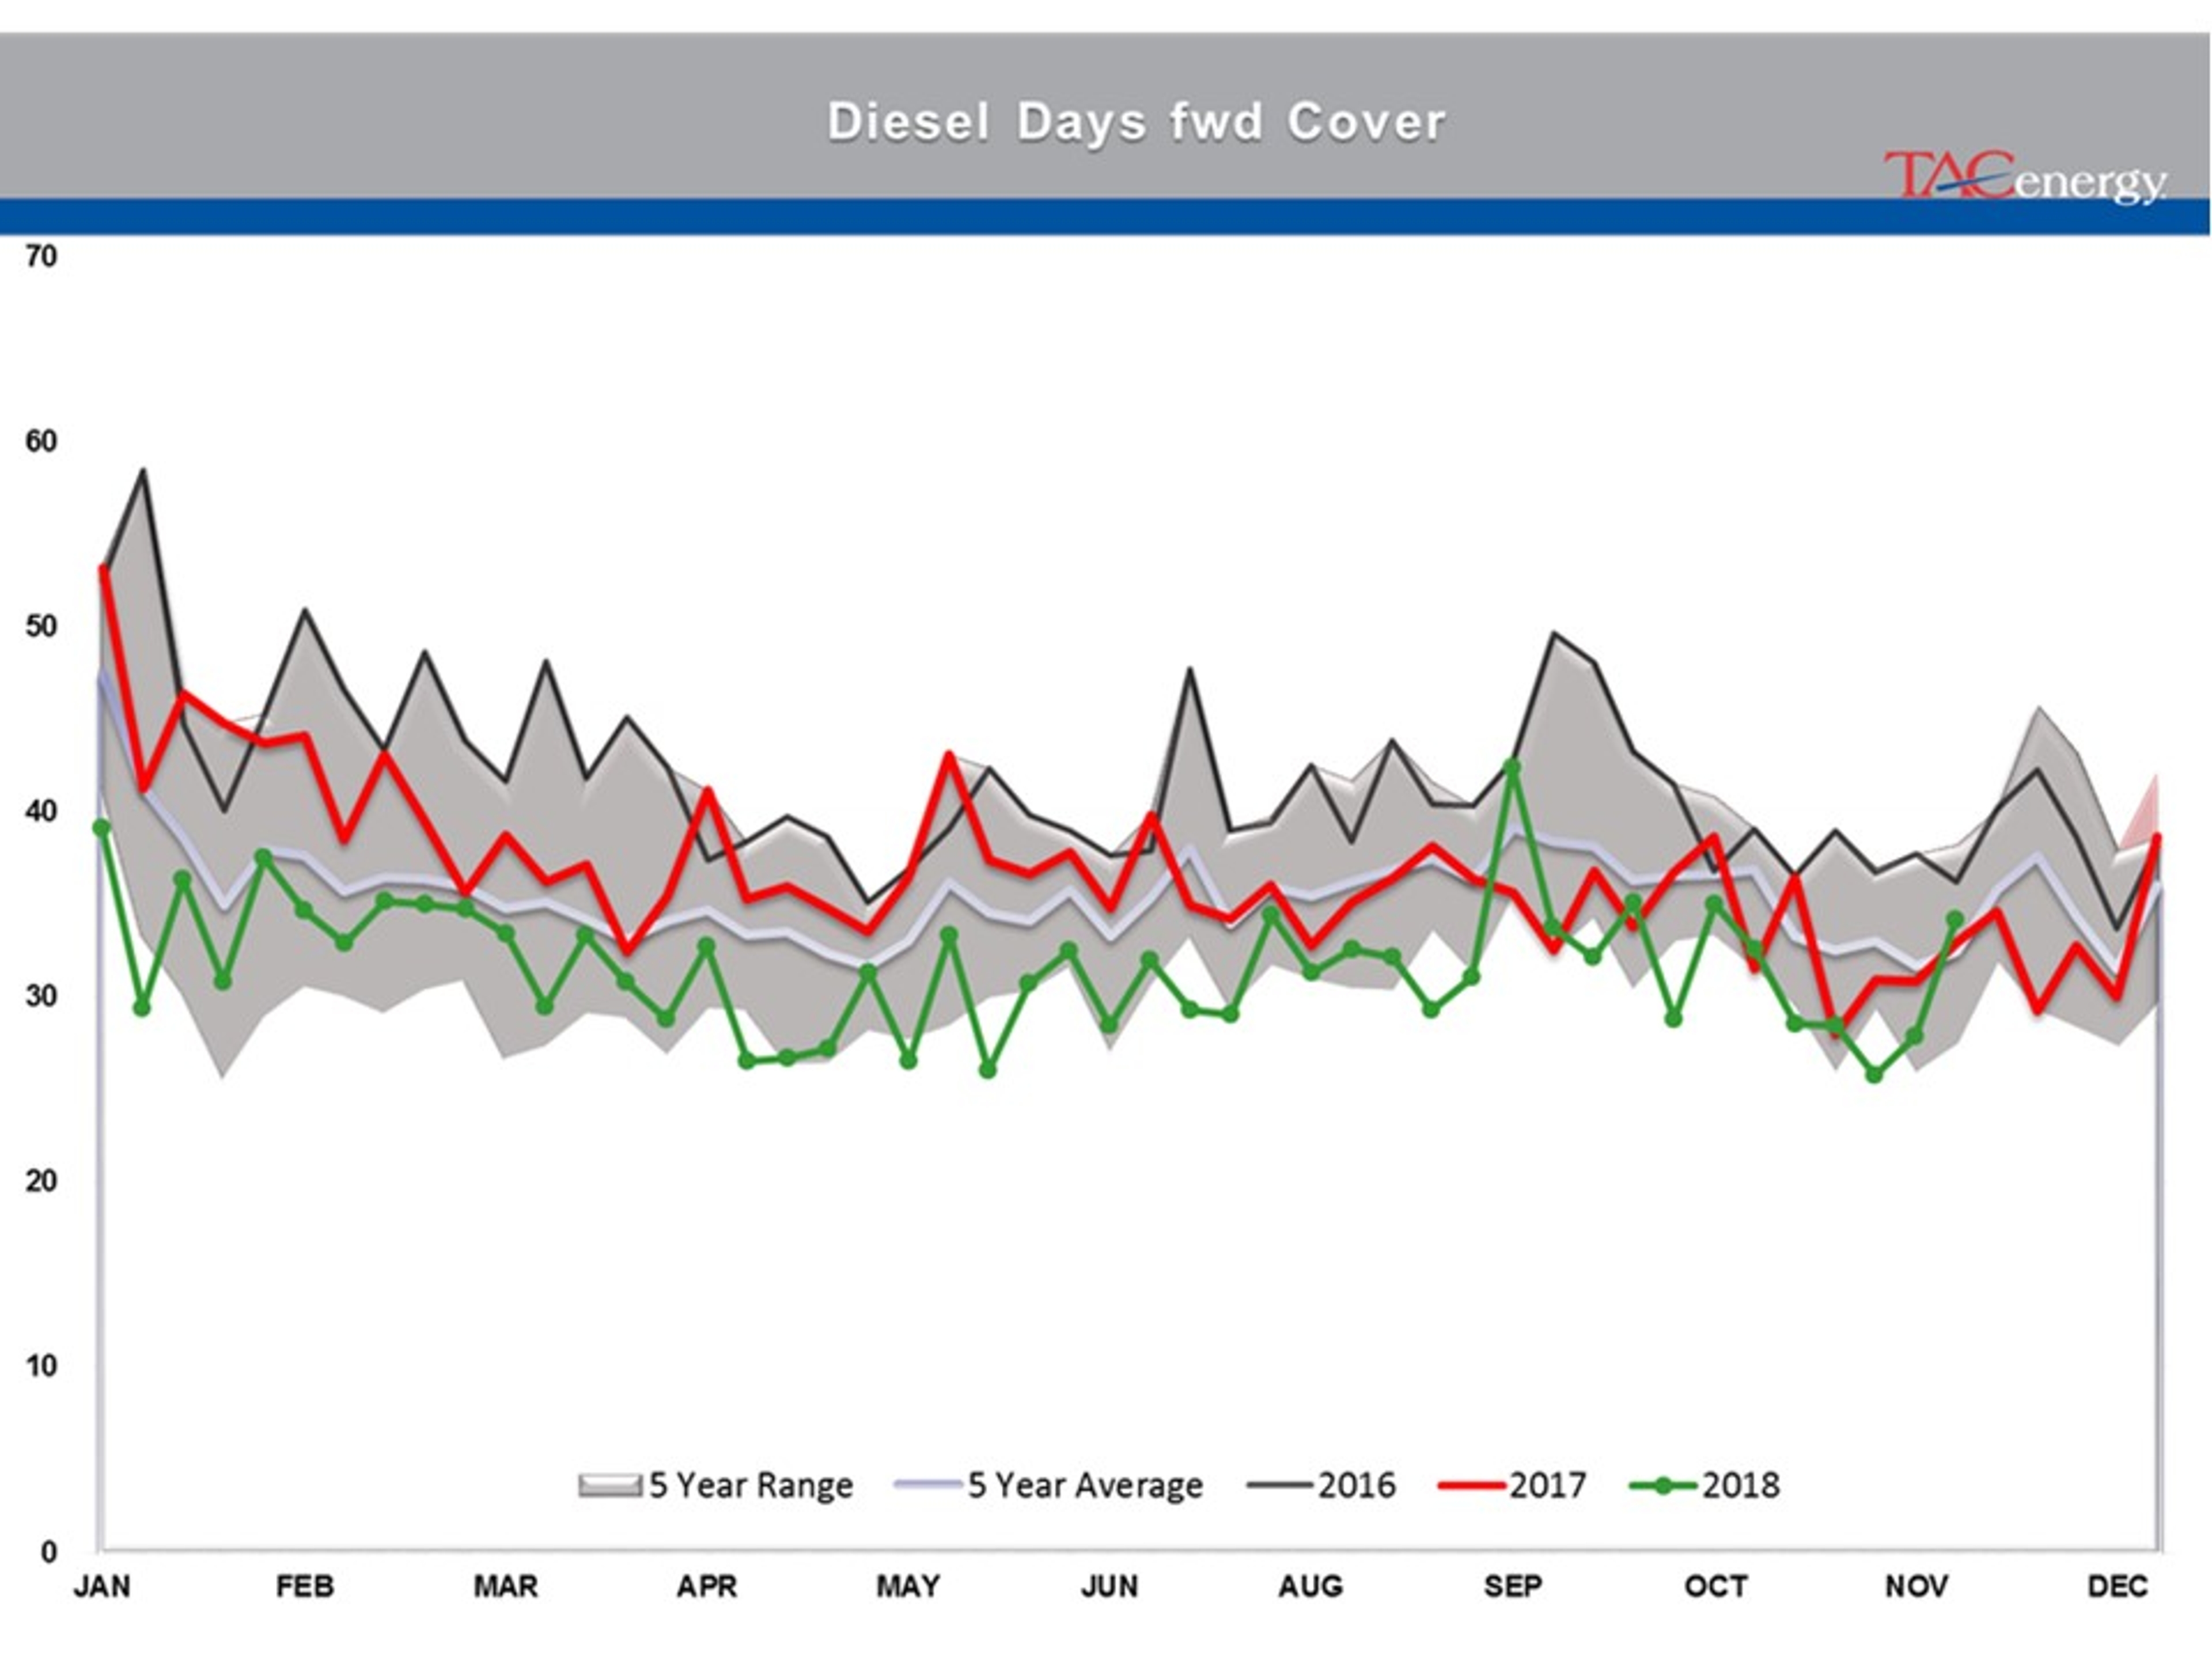
Task: Click the MAY axis label
Action: click(908, 1586)
